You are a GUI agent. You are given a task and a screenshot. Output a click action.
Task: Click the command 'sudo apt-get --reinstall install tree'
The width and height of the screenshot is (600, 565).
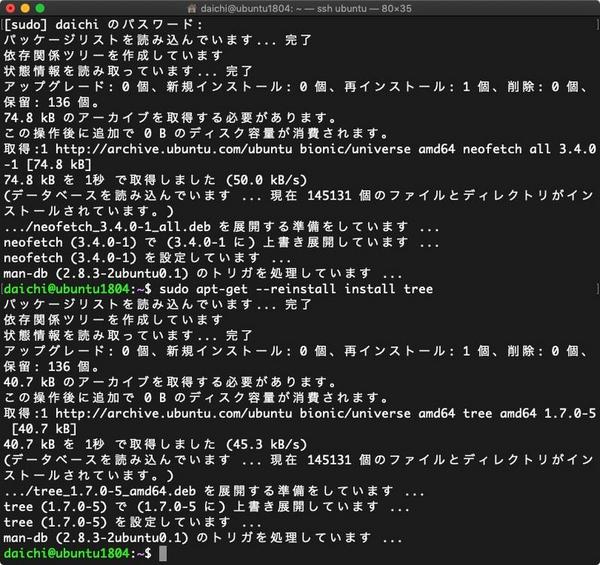[296, 289]
